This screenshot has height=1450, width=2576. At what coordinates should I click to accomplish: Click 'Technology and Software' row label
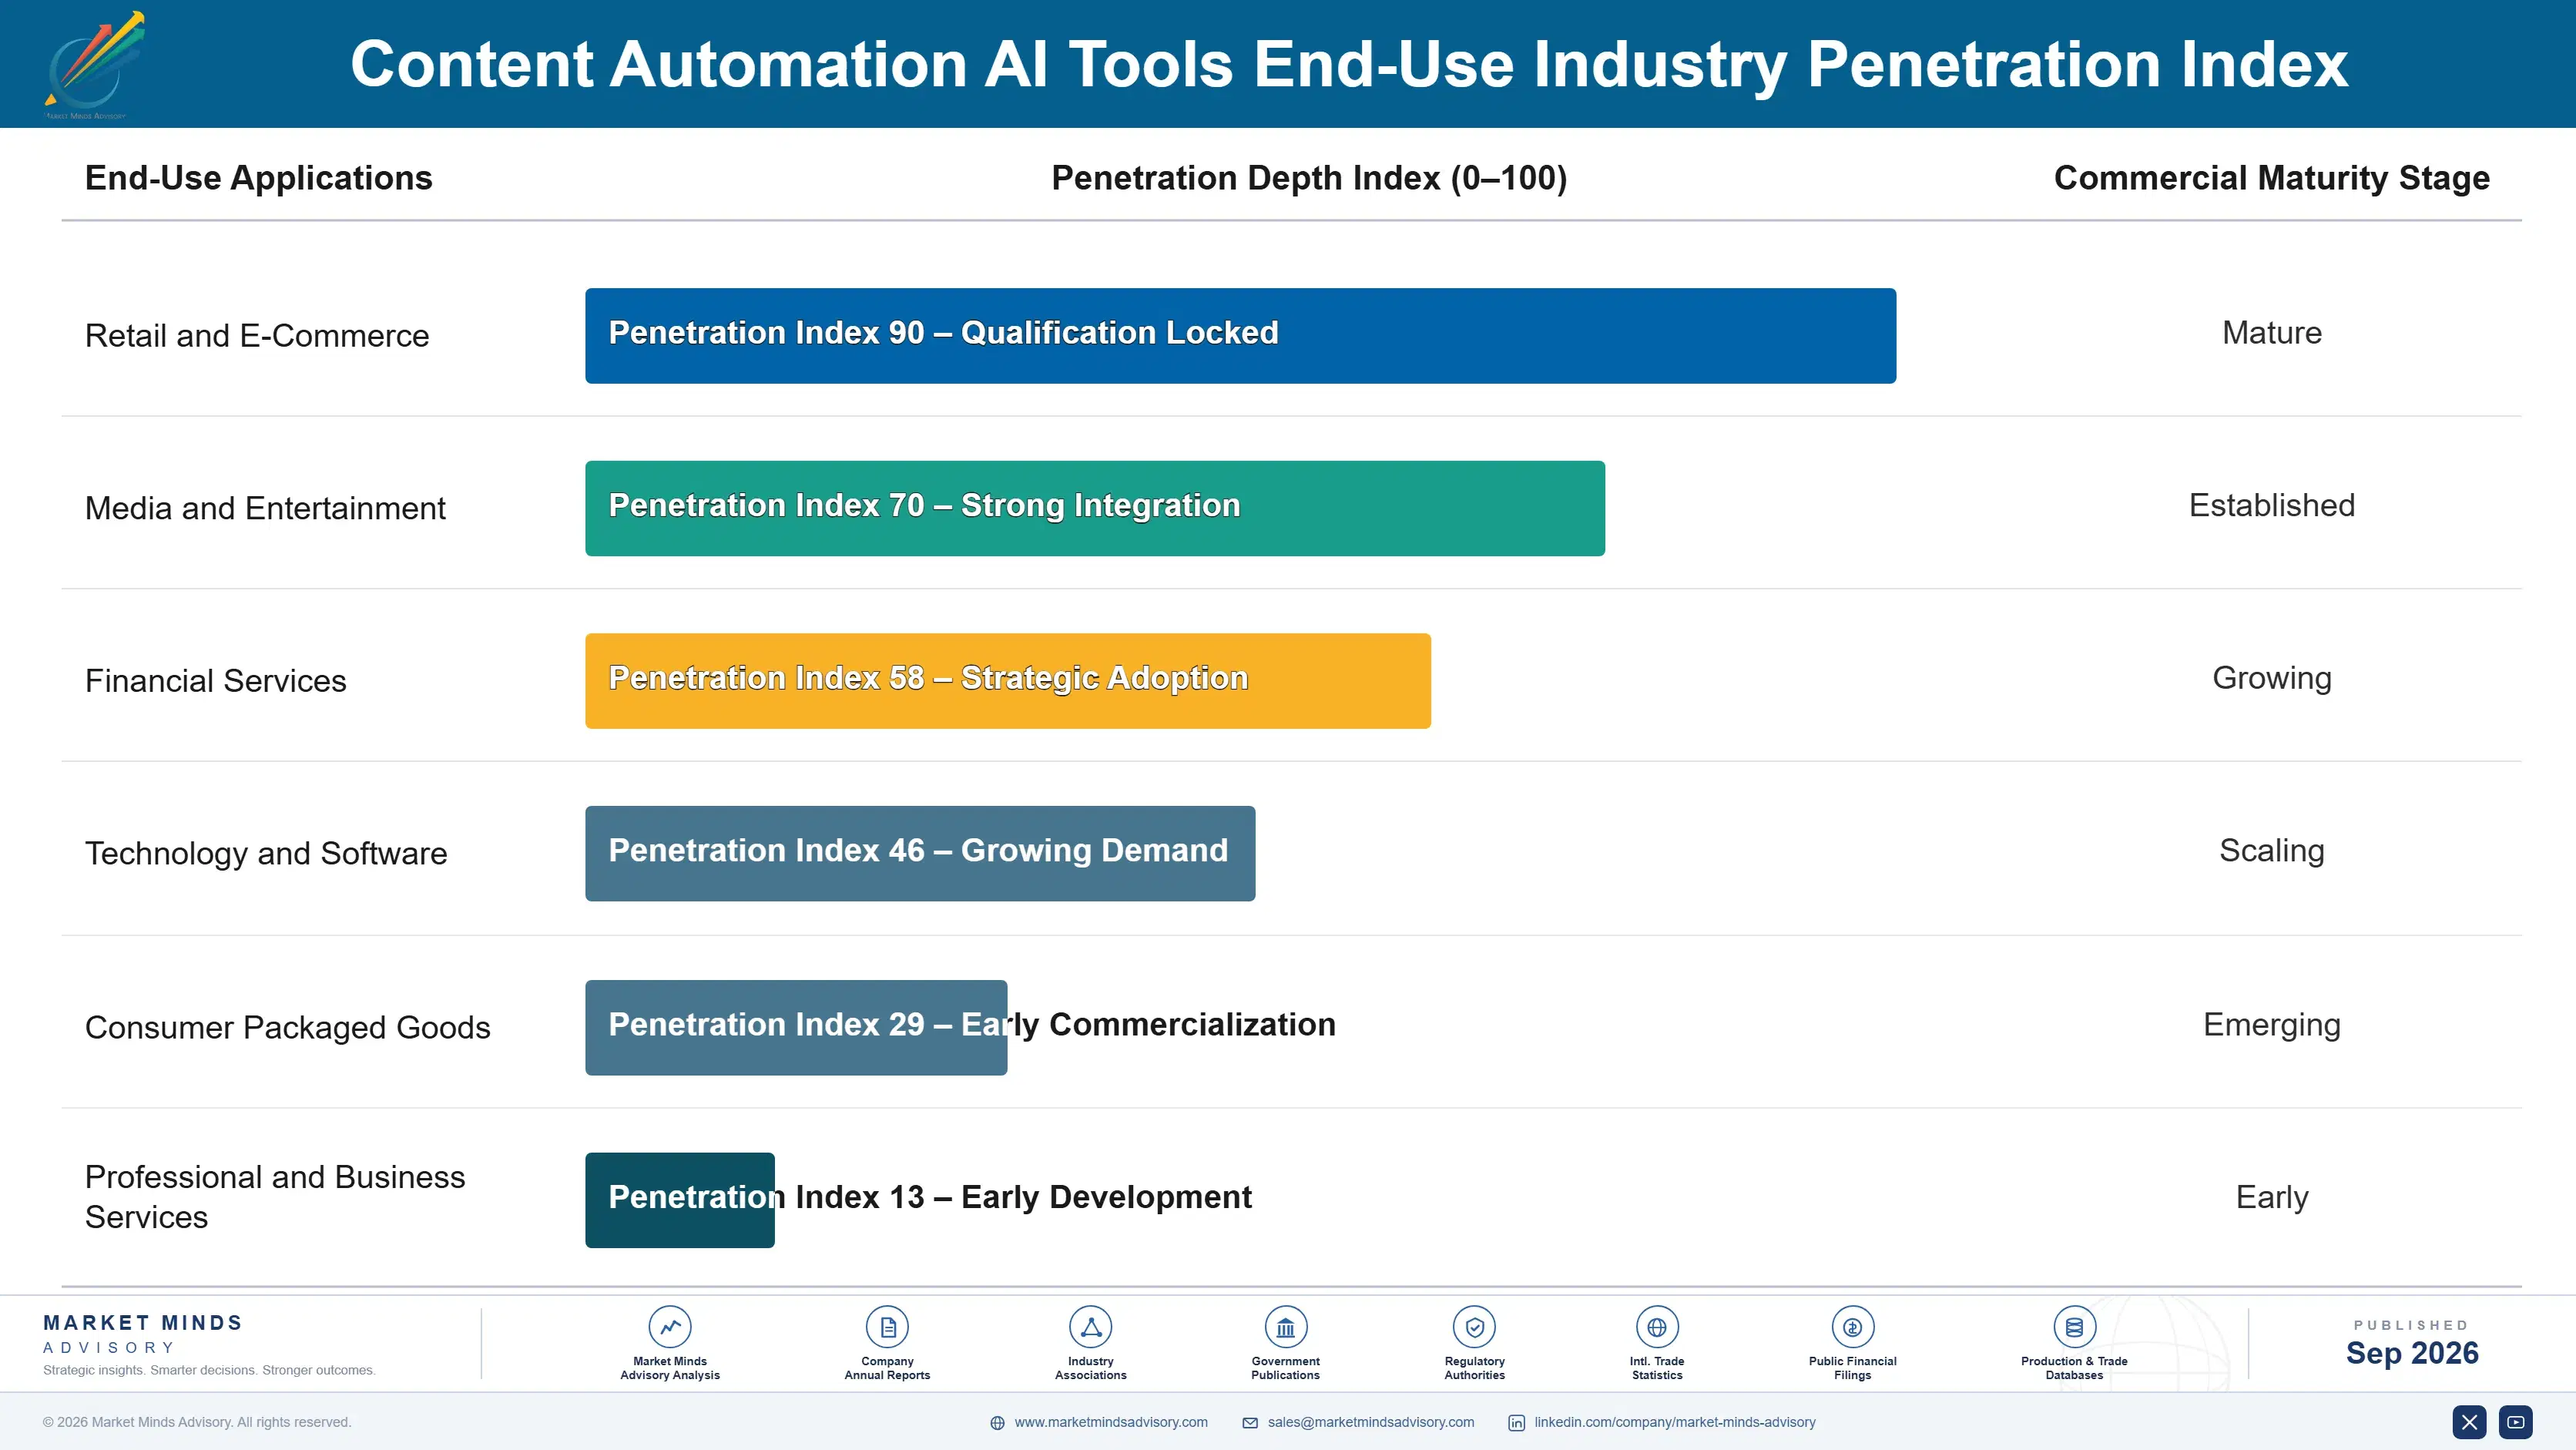(266, 854)
